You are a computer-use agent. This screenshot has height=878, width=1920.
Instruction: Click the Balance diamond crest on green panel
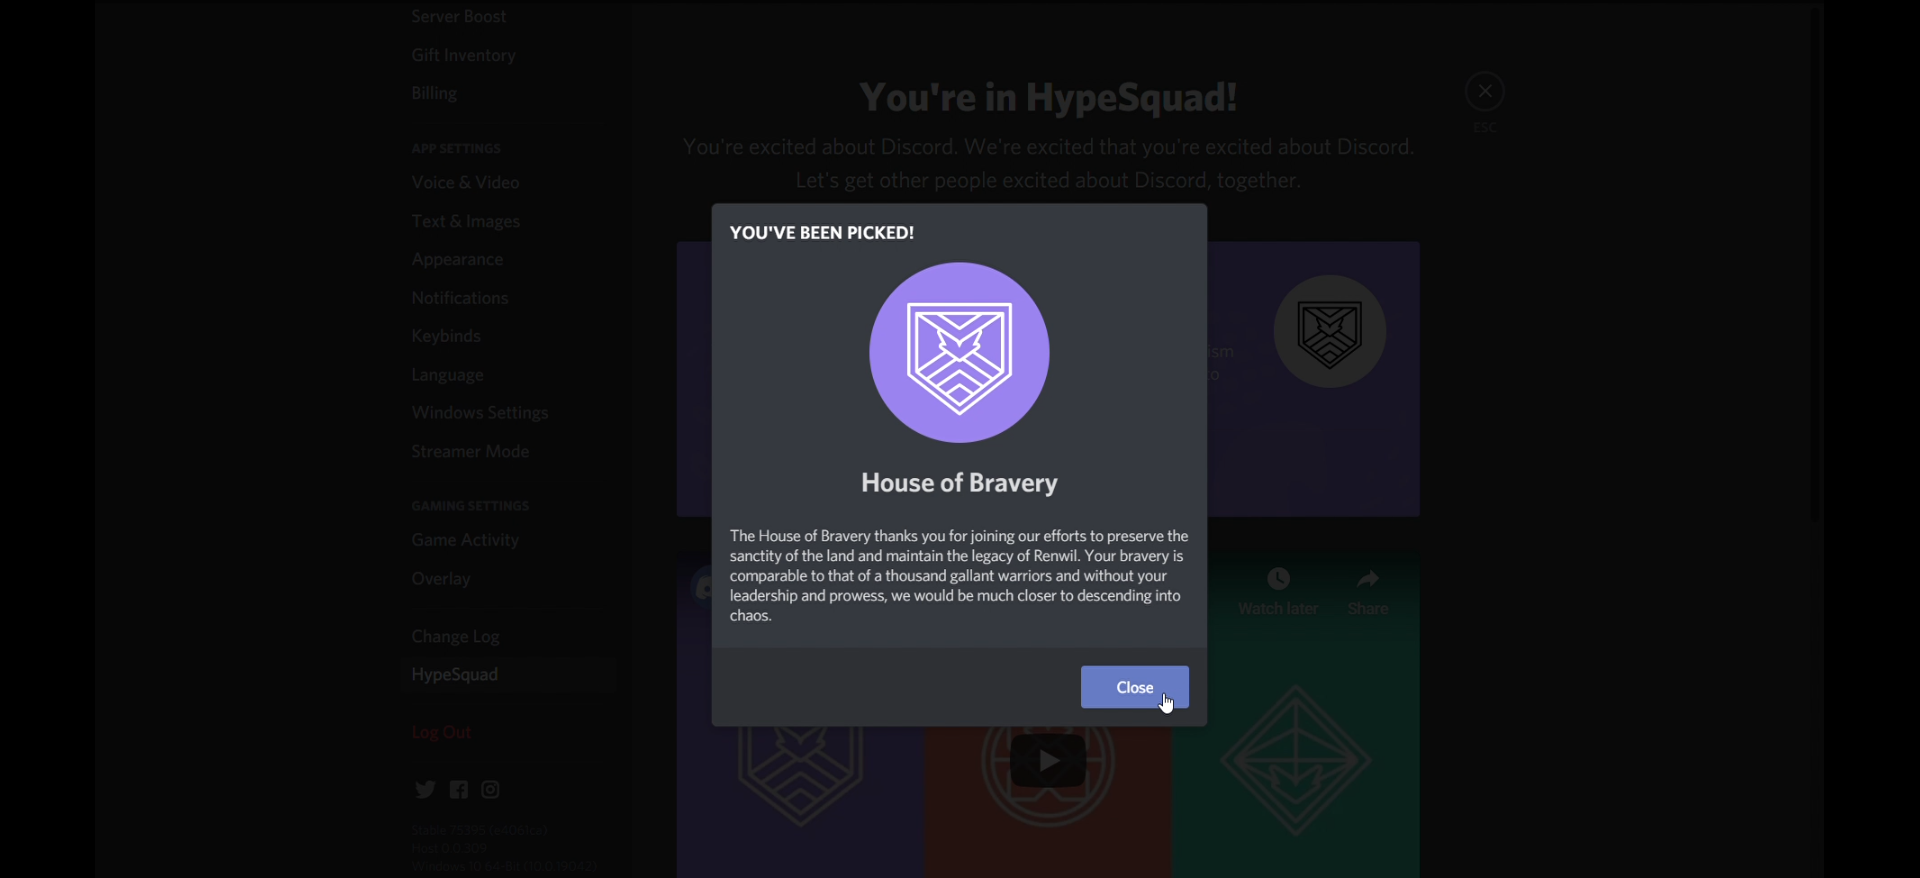tap(1296, 761)
